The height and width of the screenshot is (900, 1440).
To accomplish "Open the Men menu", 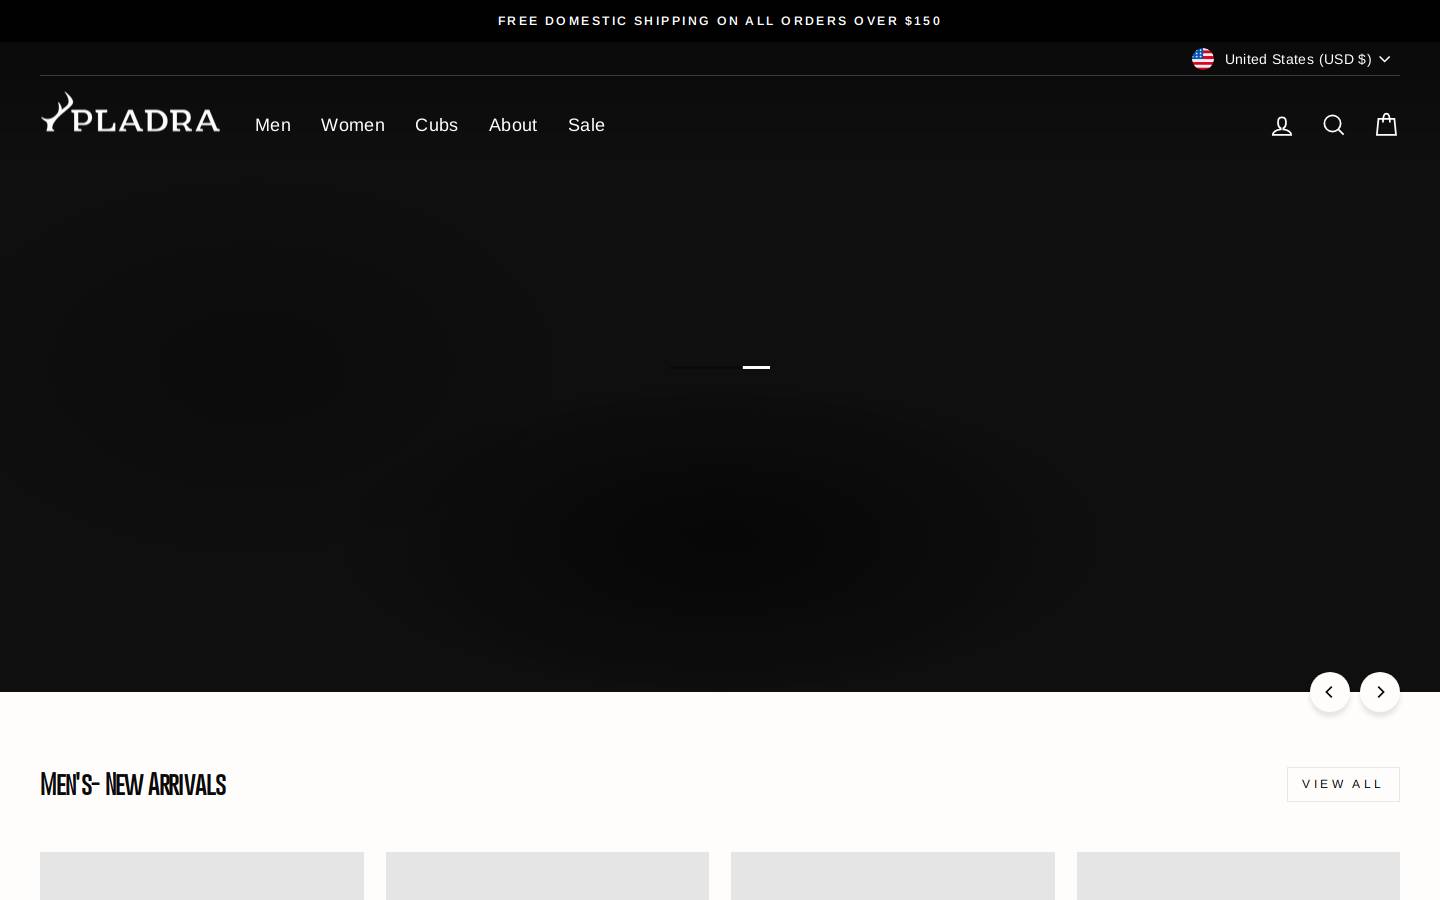I will [273, 125].
